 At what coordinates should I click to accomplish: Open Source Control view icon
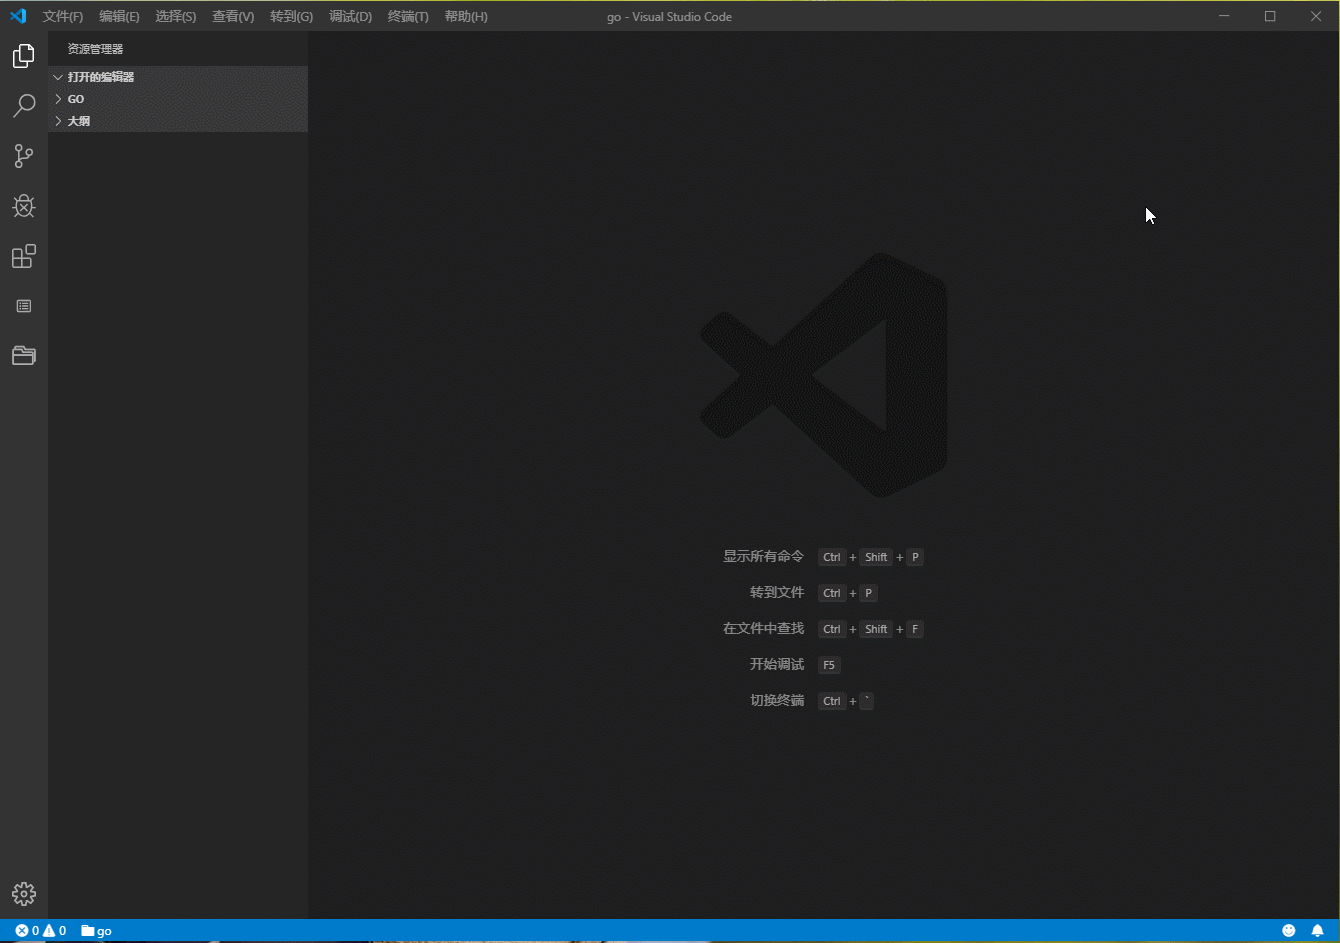[x=24, y=156]
